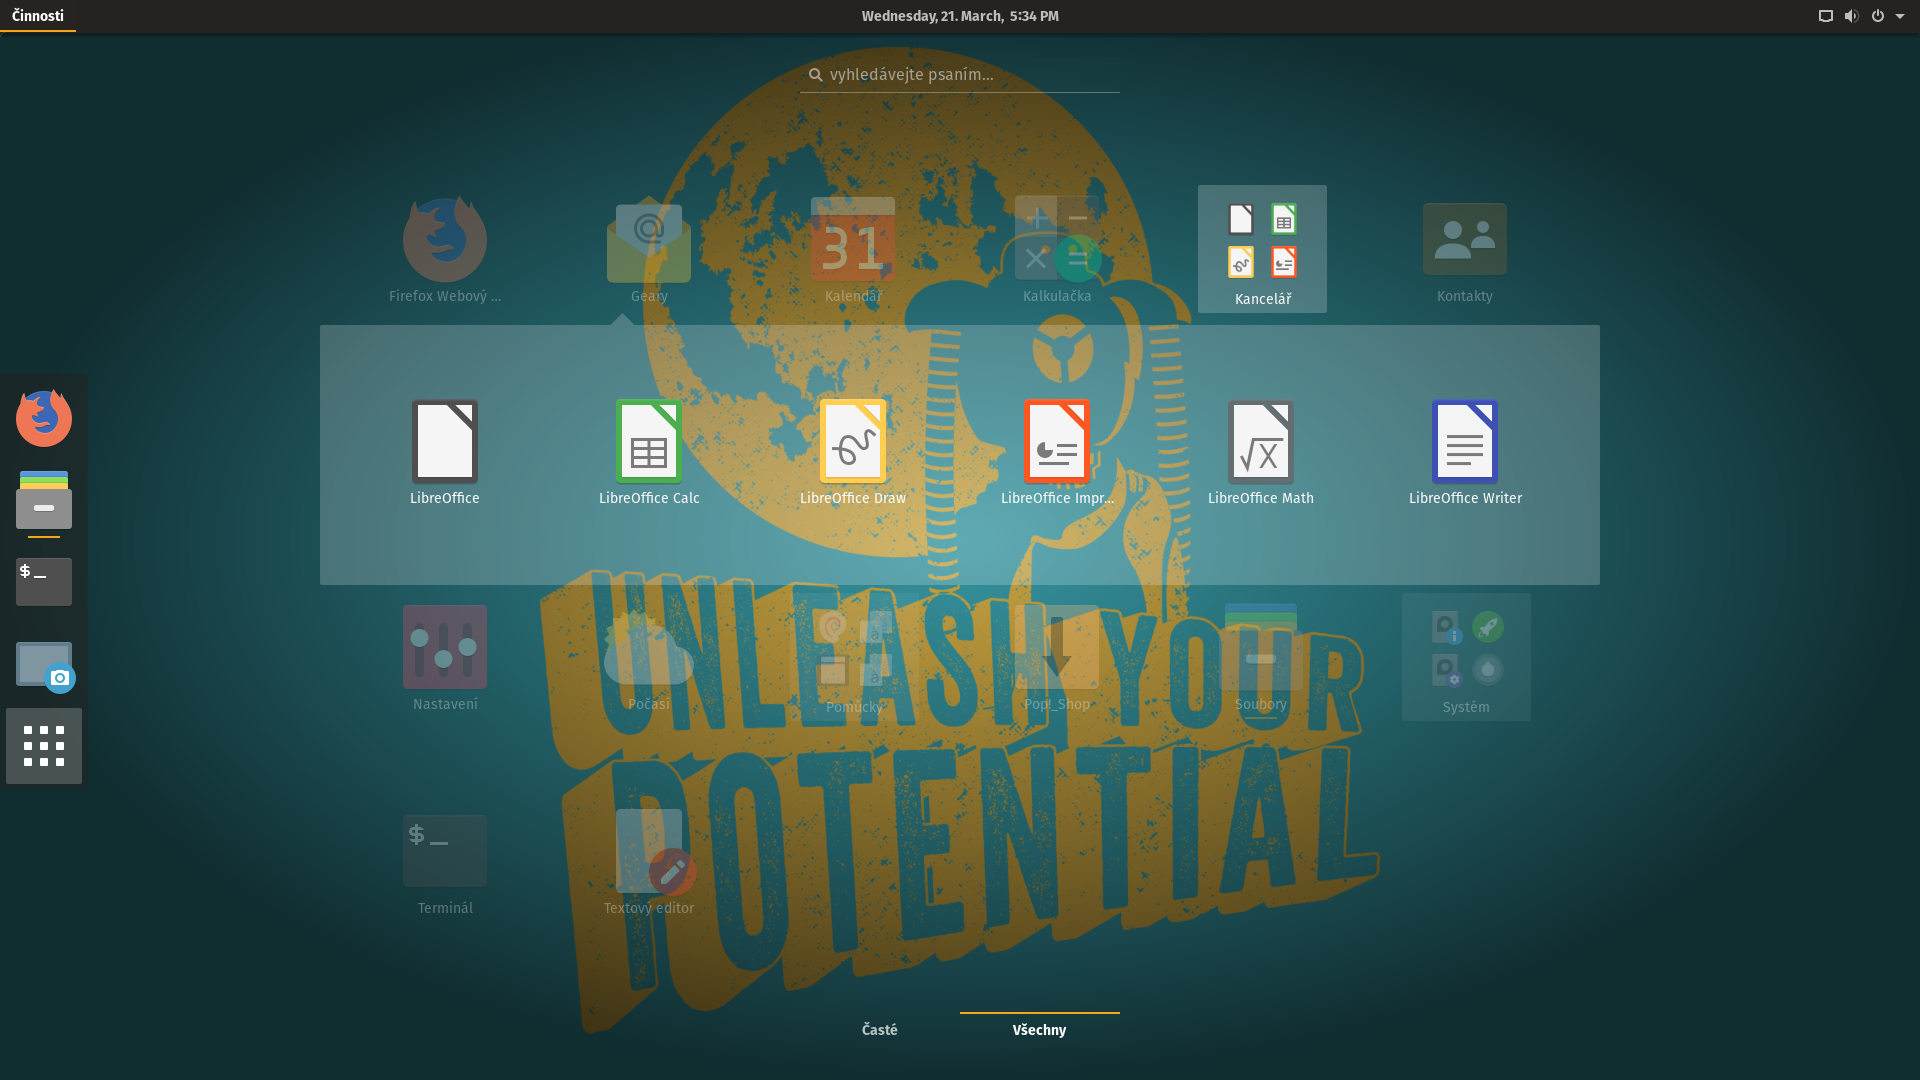Open Kontakty app
Image resolution: width=1920 pixels, height=1080 pixels.
point(1465,240)
